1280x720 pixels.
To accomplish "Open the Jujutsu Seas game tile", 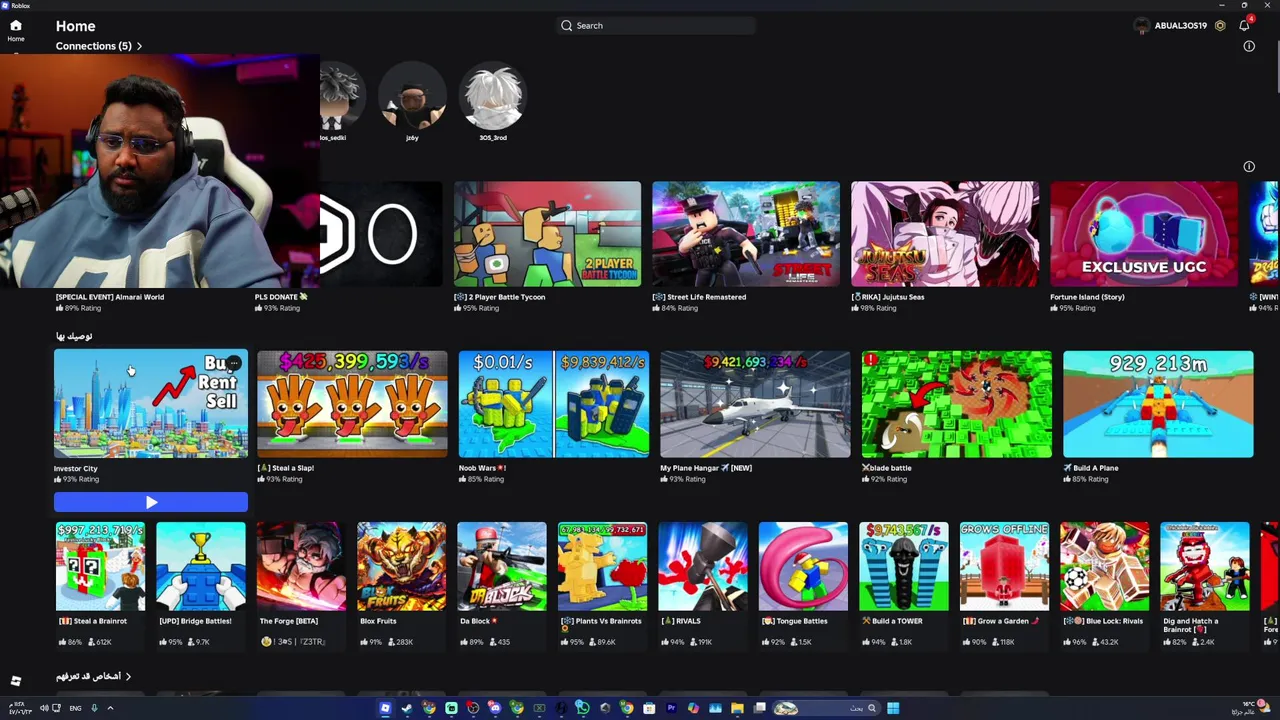I will click(x=945, y=234).
